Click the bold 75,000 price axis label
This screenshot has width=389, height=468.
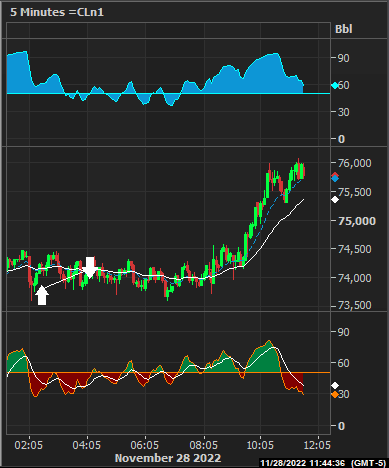click(357, 221)
